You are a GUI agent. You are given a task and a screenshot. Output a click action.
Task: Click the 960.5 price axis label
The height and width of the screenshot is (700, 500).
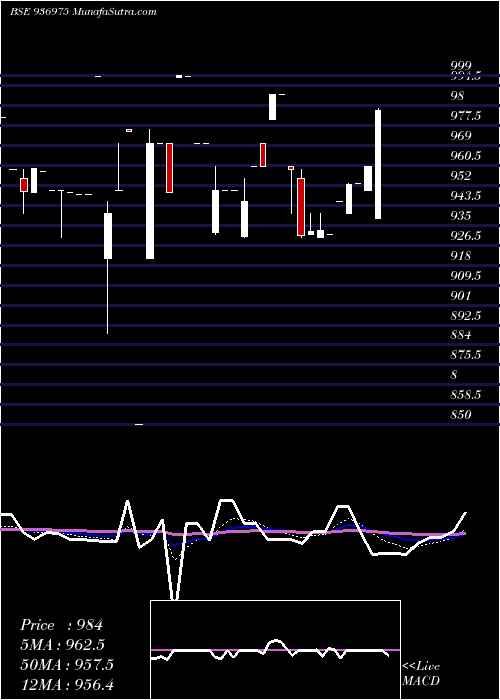(x=466, y=156)
